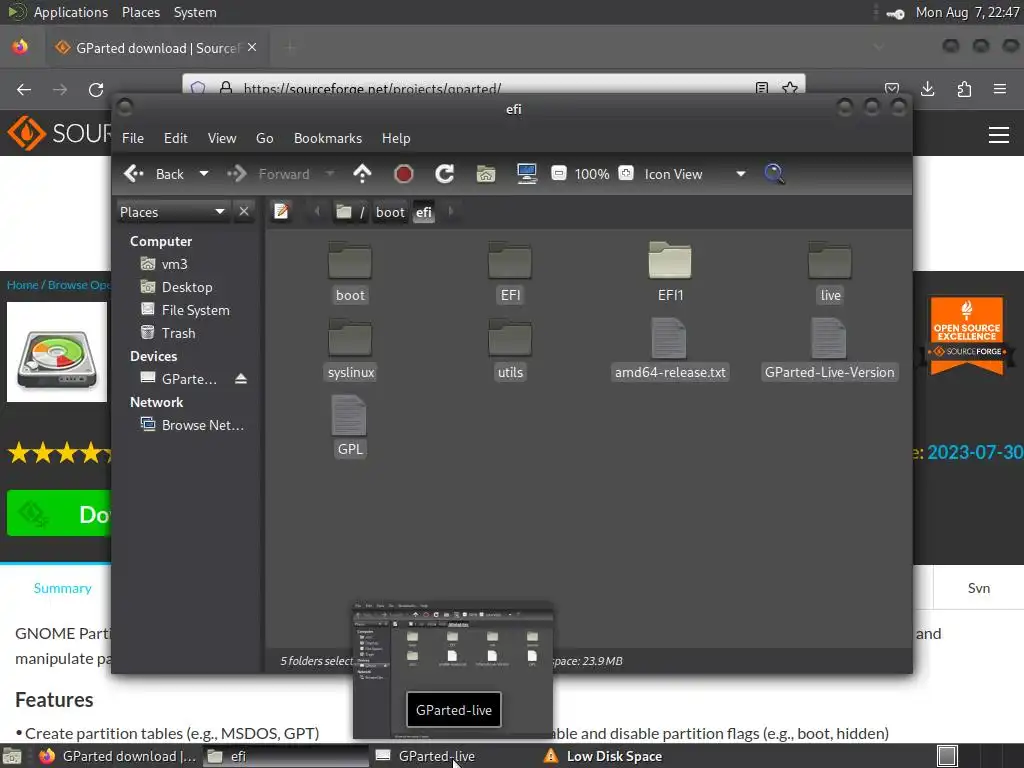Select the boot folder icon
Image resolution: width=1024 pixels, height=768 pixels.
click(350, 261)
